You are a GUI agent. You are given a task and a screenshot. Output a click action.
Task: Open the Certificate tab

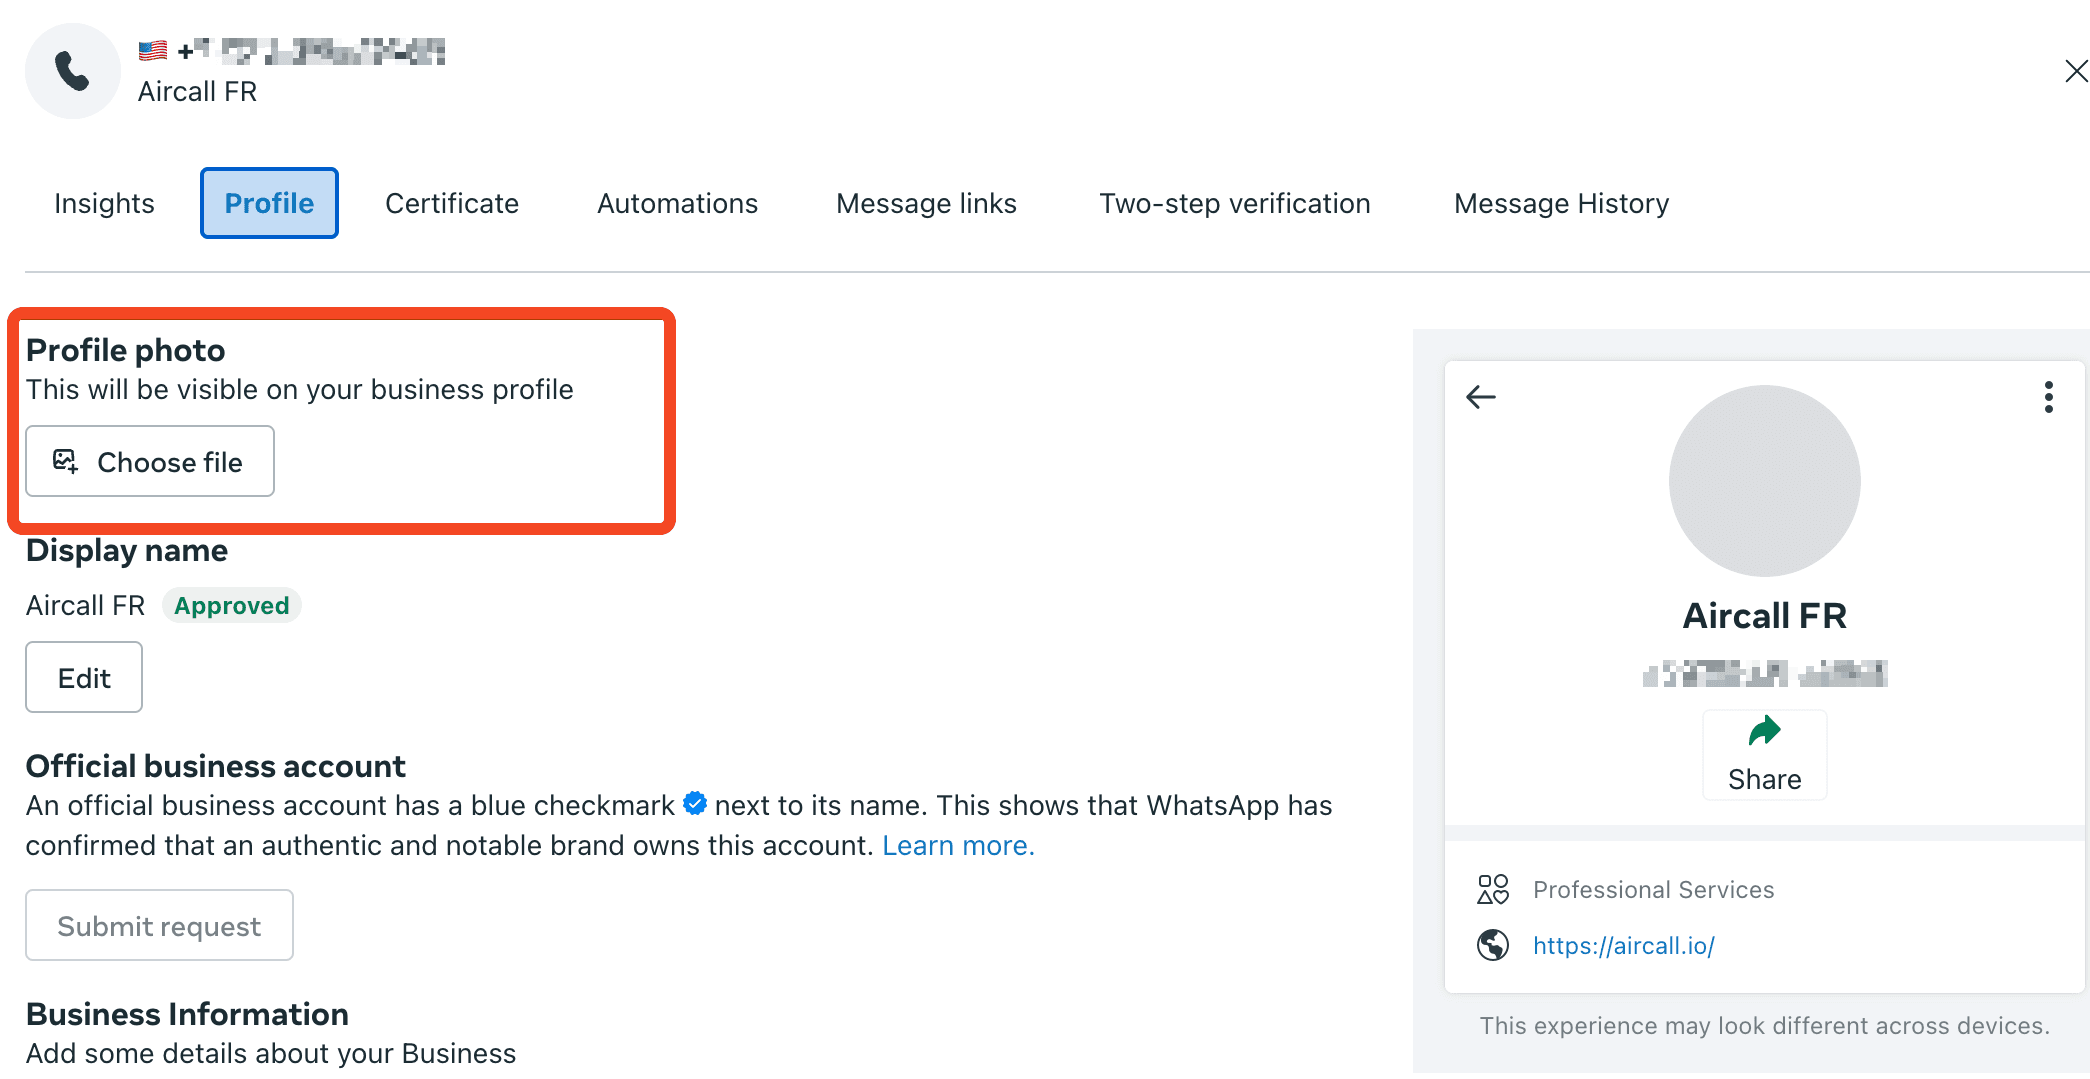click(452, 203)
